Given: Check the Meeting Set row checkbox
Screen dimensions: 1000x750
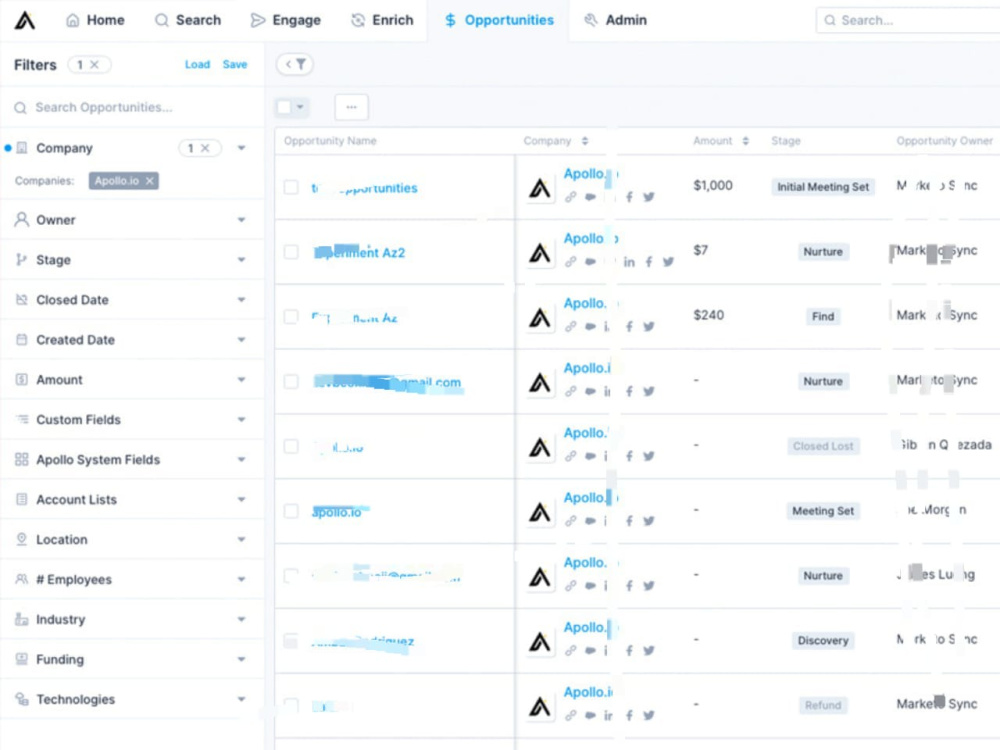Looking at the screenshot, I should coord(291,511).
